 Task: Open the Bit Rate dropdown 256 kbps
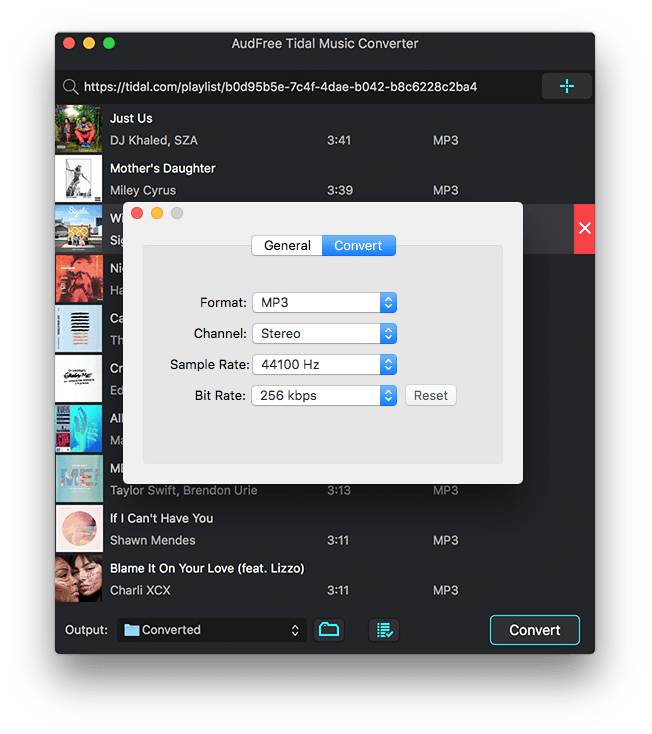(x=324, y=396)
